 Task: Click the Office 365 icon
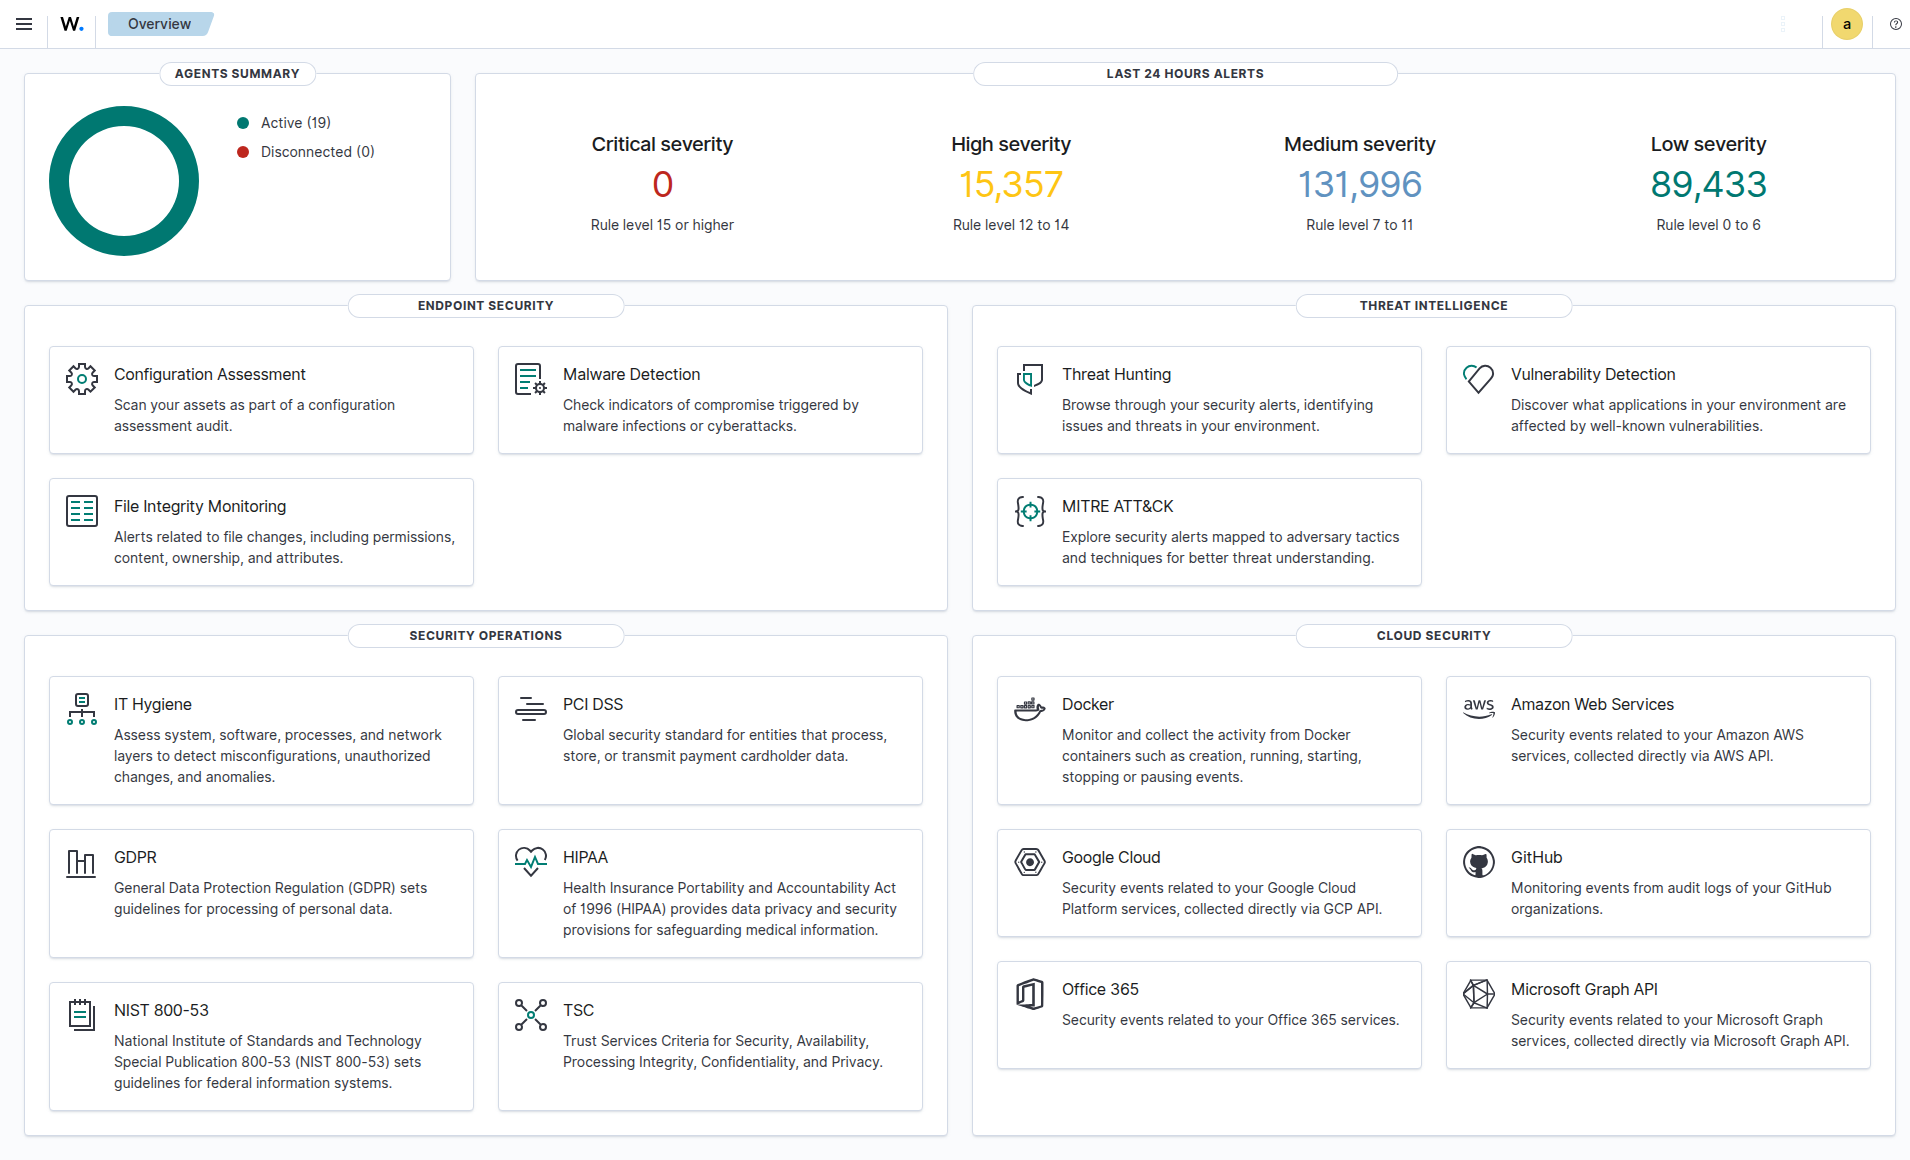coord(1029,994)
